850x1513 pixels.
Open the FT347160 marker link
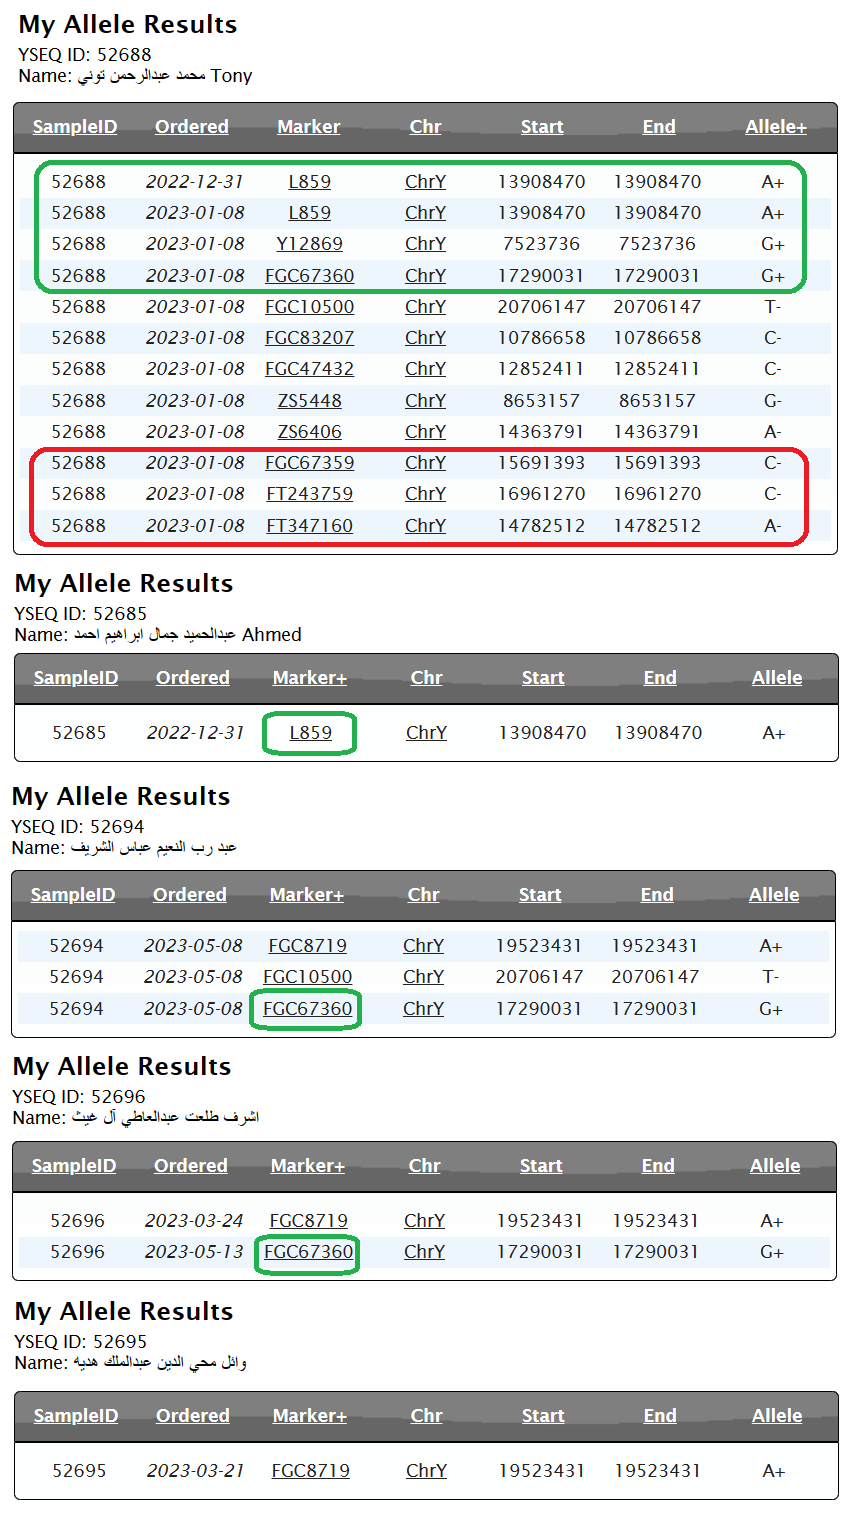point(309,526)
